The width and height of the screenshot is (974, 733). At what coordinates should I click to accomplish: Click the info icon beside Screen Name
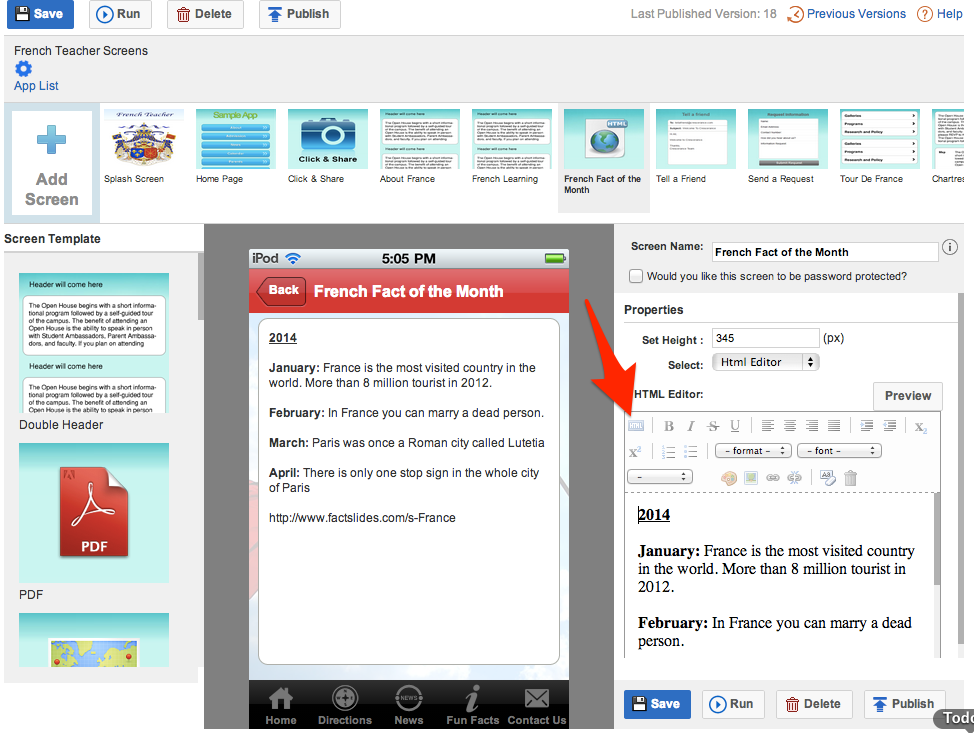pos(950,247)
